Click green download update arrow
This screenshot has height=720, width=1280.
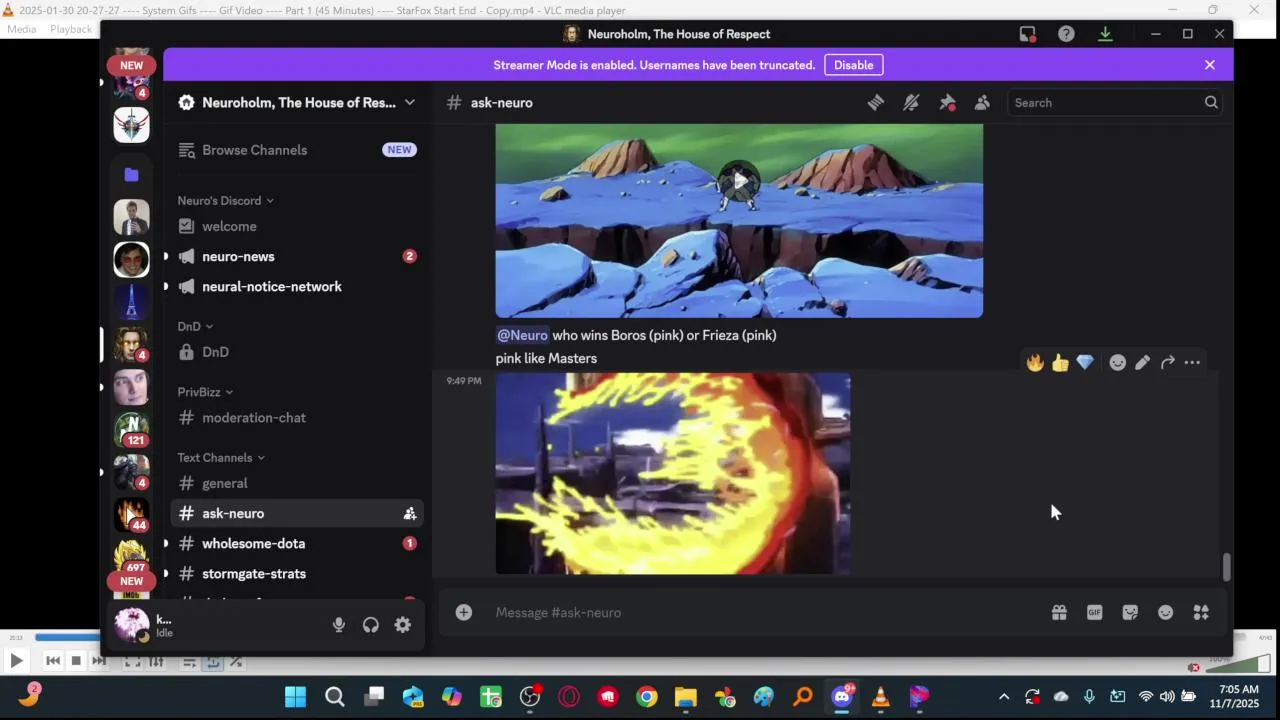pyautogui.click(x=1105, y=34)
